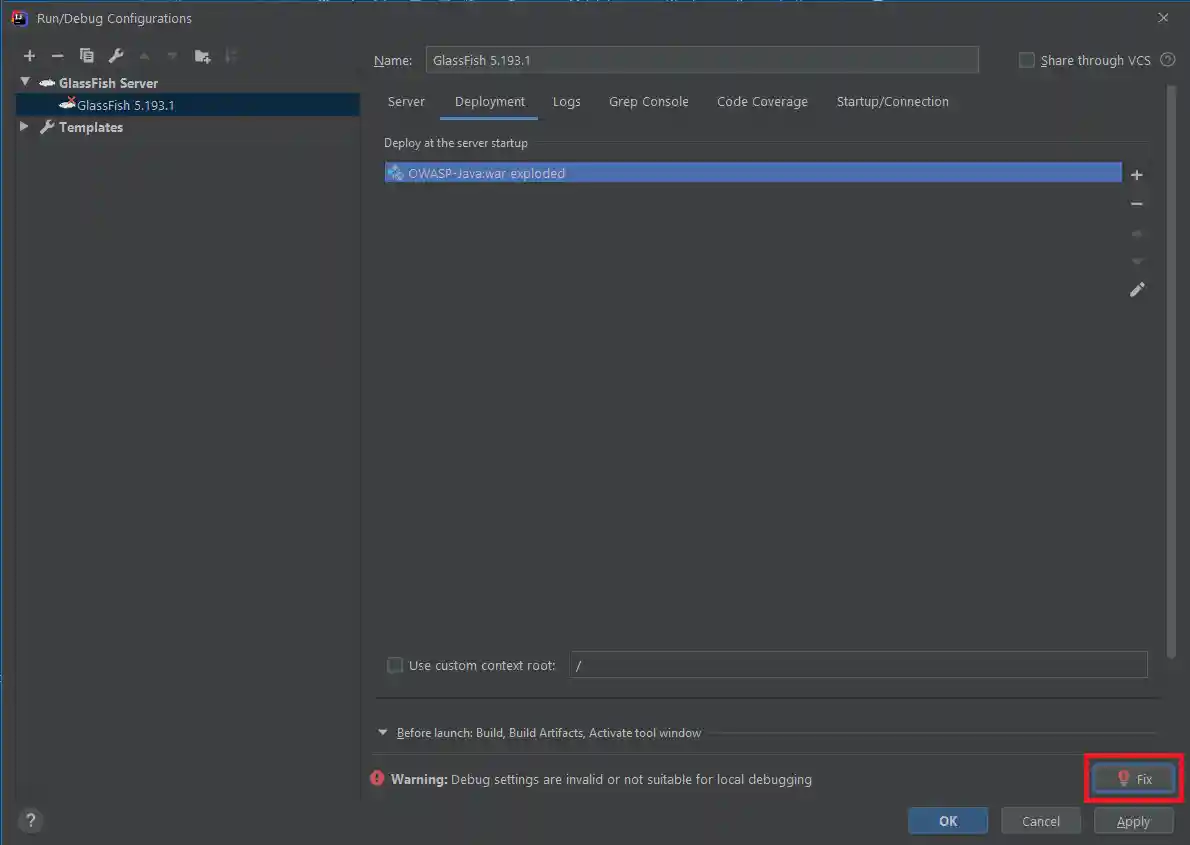Remove the selected run configuration
Screen dimensions: 1190x845
tap(57, 55)
